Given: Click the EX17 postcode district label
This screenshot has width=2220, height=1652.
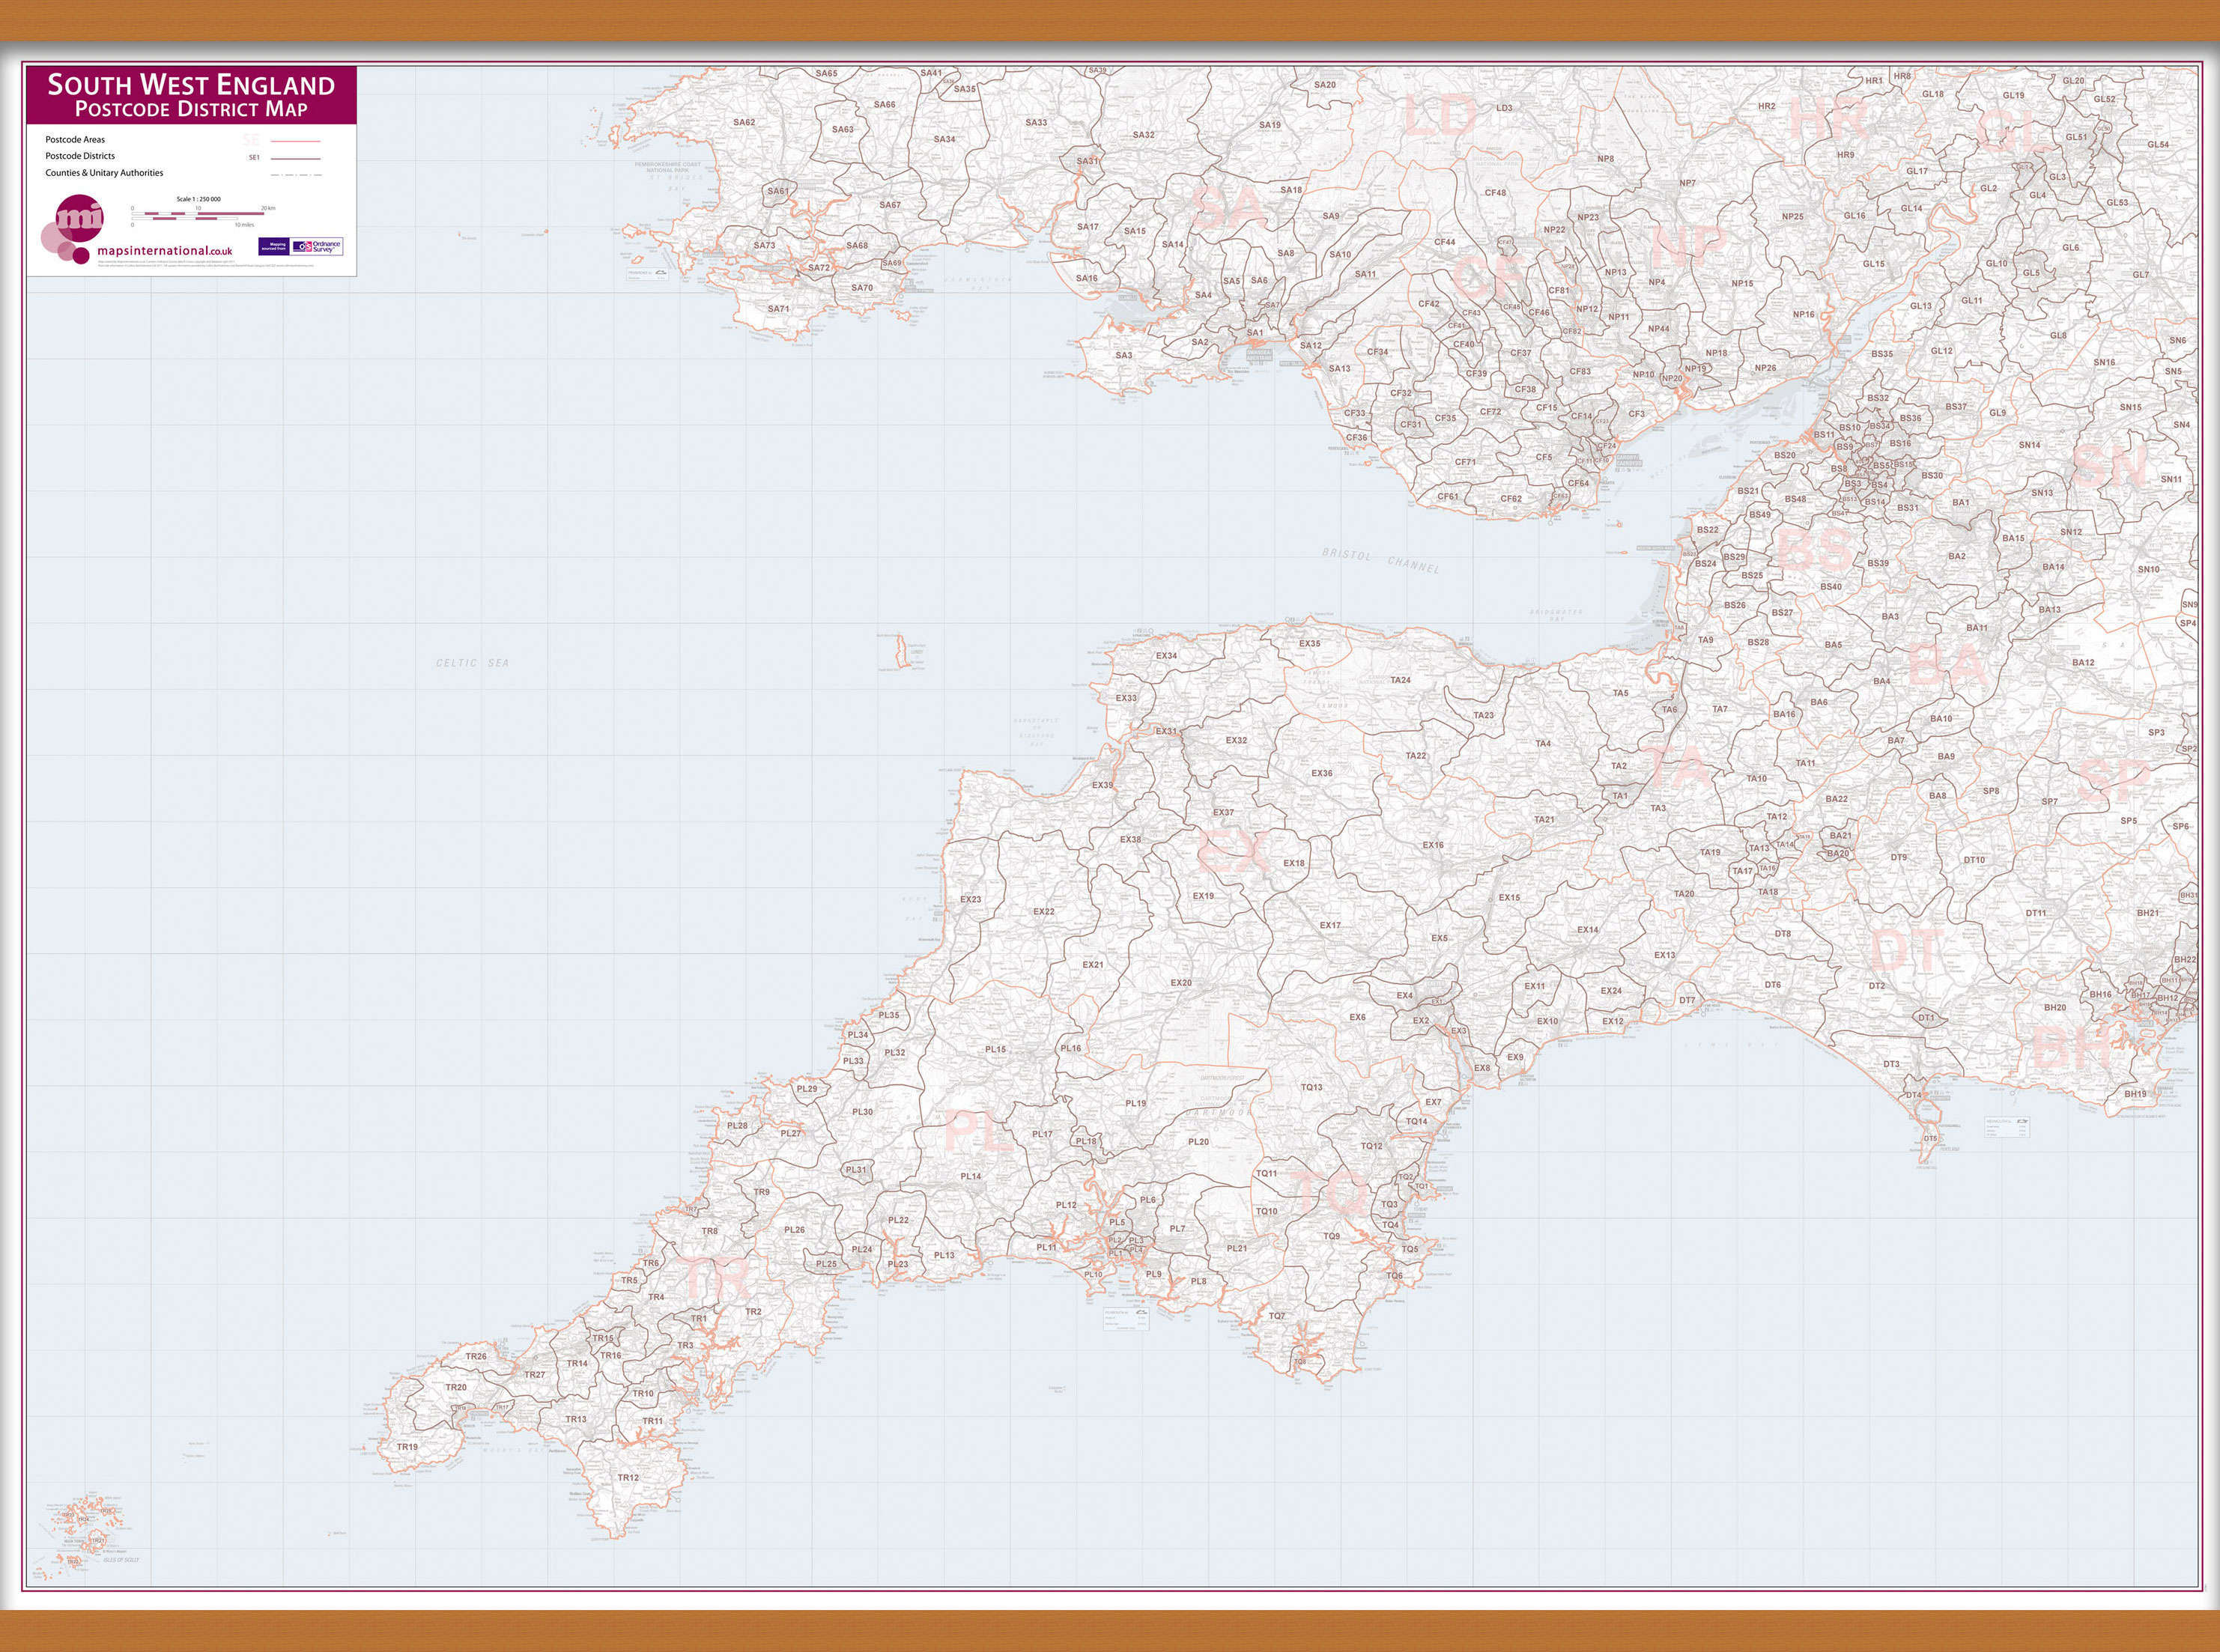Looking at the screenshot, I should [1330, 925].
